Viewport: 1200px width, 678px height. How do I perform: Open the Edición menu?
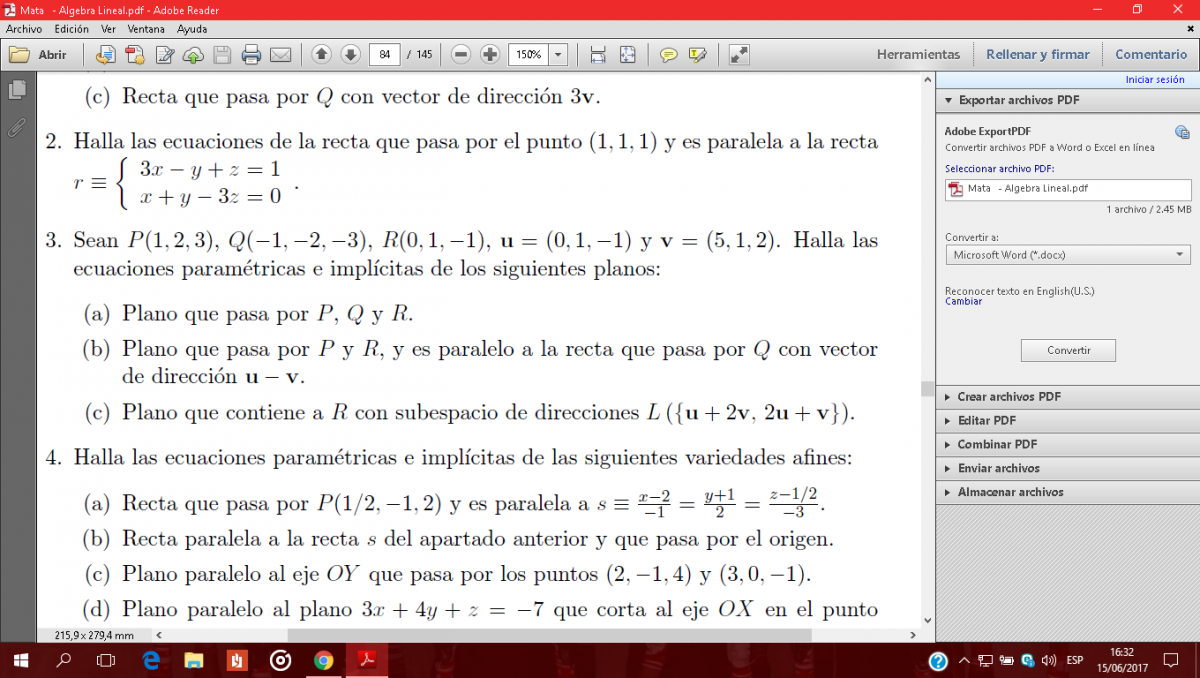click(x=71, y=29)
